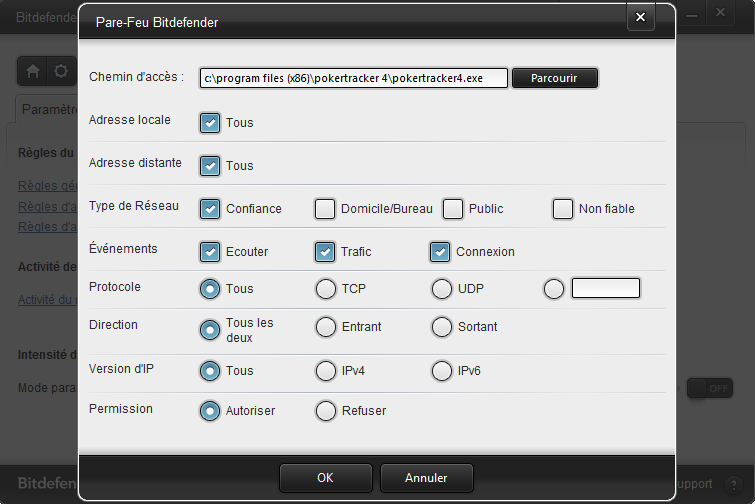Close the Pare-Feu Bitdefender dialog
Screen dimensions: 755x504
640,17
